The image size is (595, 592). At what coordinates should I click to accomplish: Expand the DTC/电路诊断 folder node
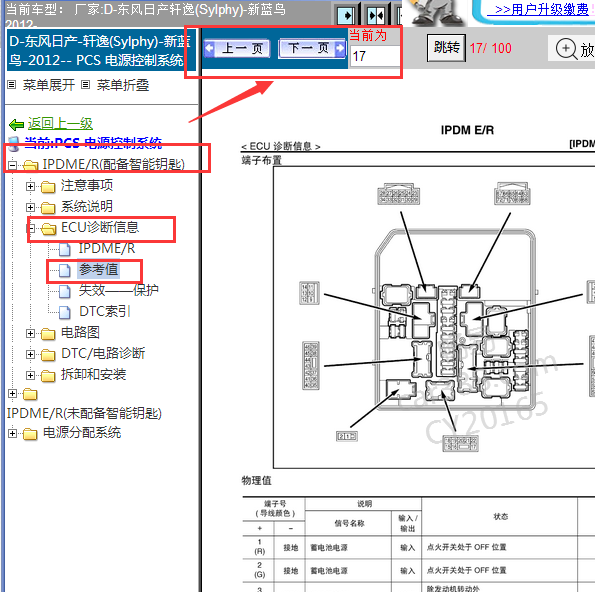coord(30,354)
